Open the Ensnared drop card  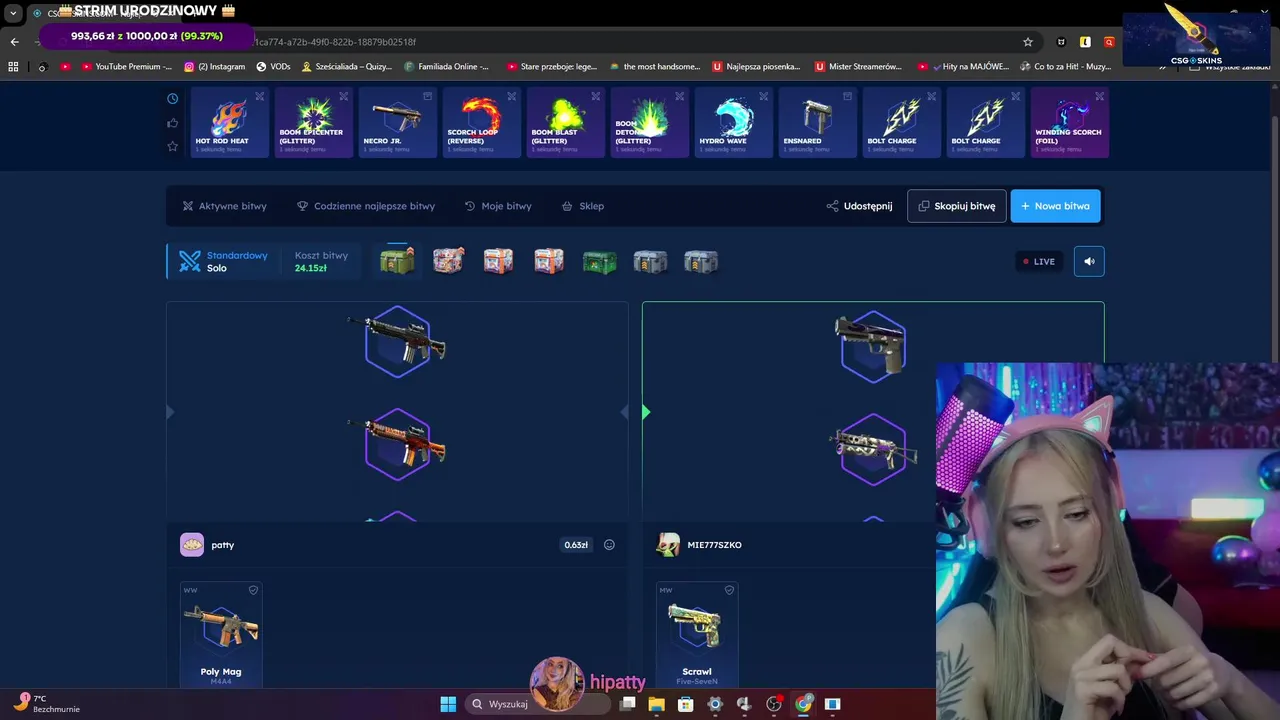tap(818, 122)
